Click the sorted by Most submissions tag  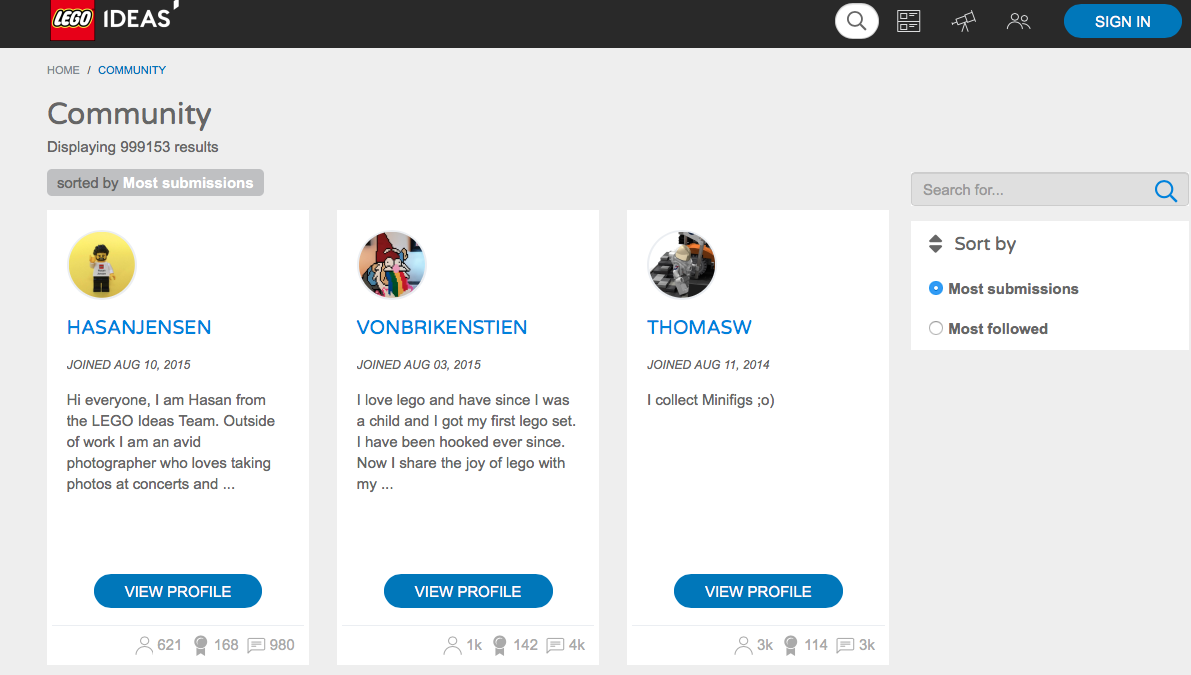155,183
